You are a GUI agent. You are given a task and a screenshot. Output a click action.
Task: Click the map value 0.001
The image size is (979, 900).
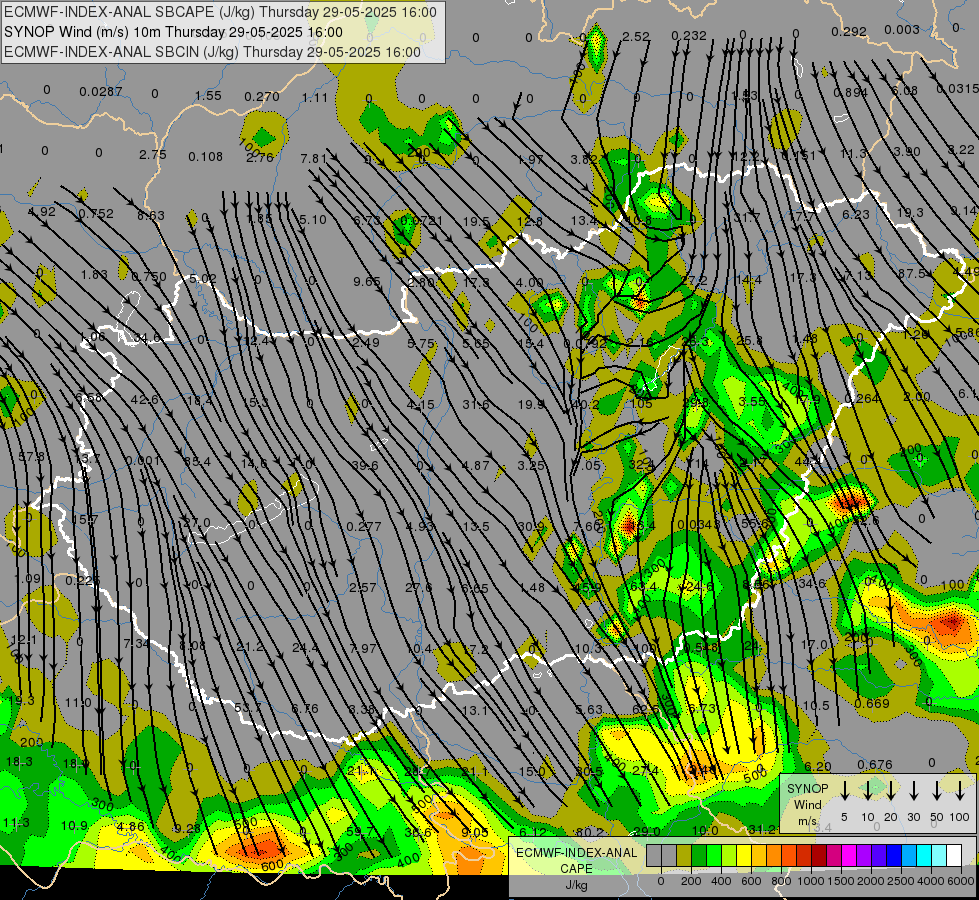coord(142,461)
